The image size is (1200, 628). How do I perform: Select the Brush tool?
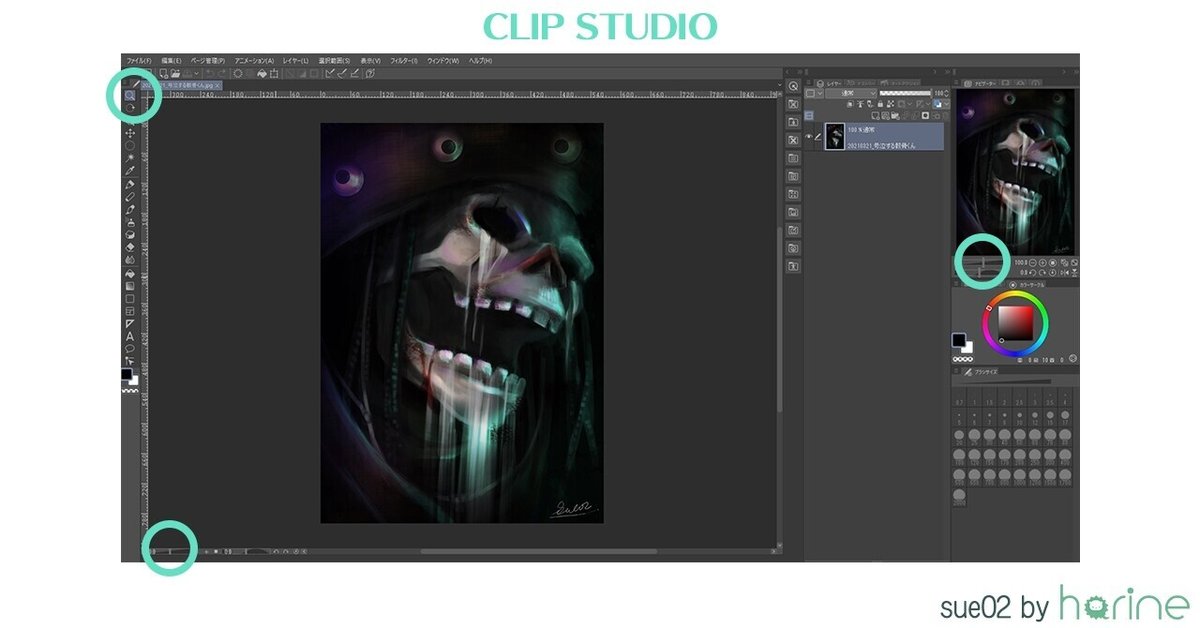coord(130,209)
